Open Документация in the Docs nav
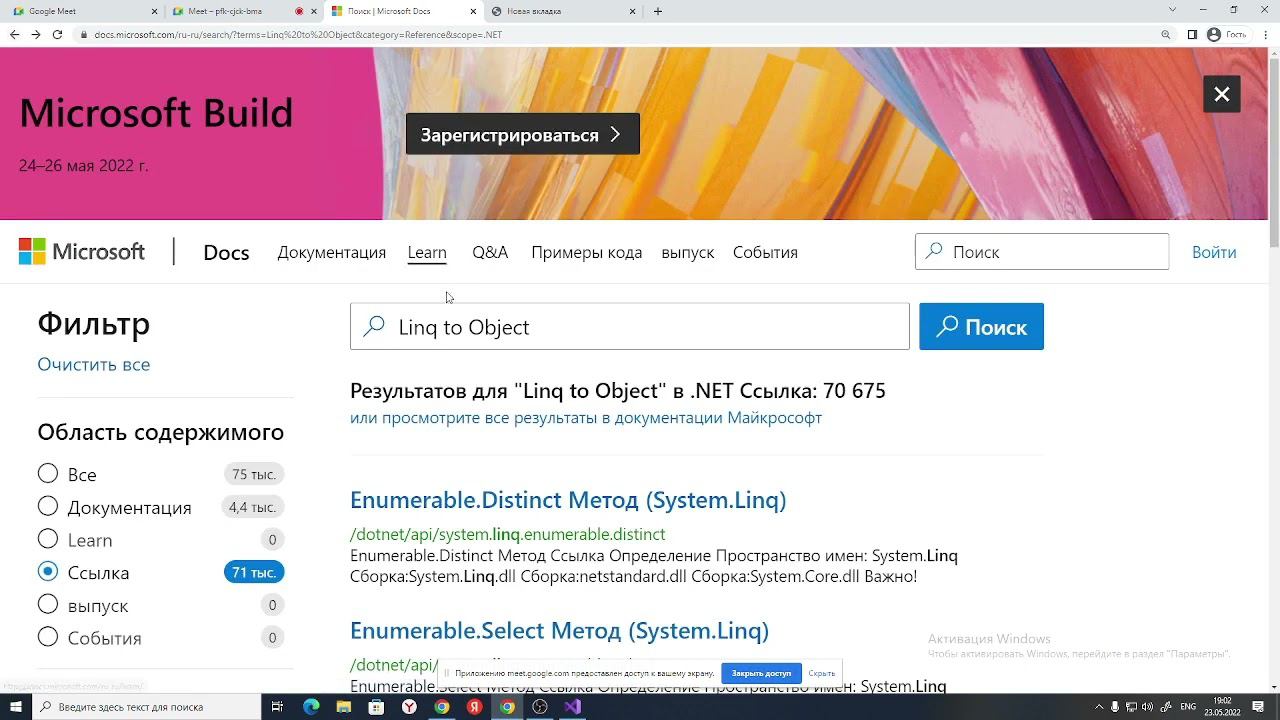Image resolution: width=1280 pixels, height=720 pixels. (332, 252)
